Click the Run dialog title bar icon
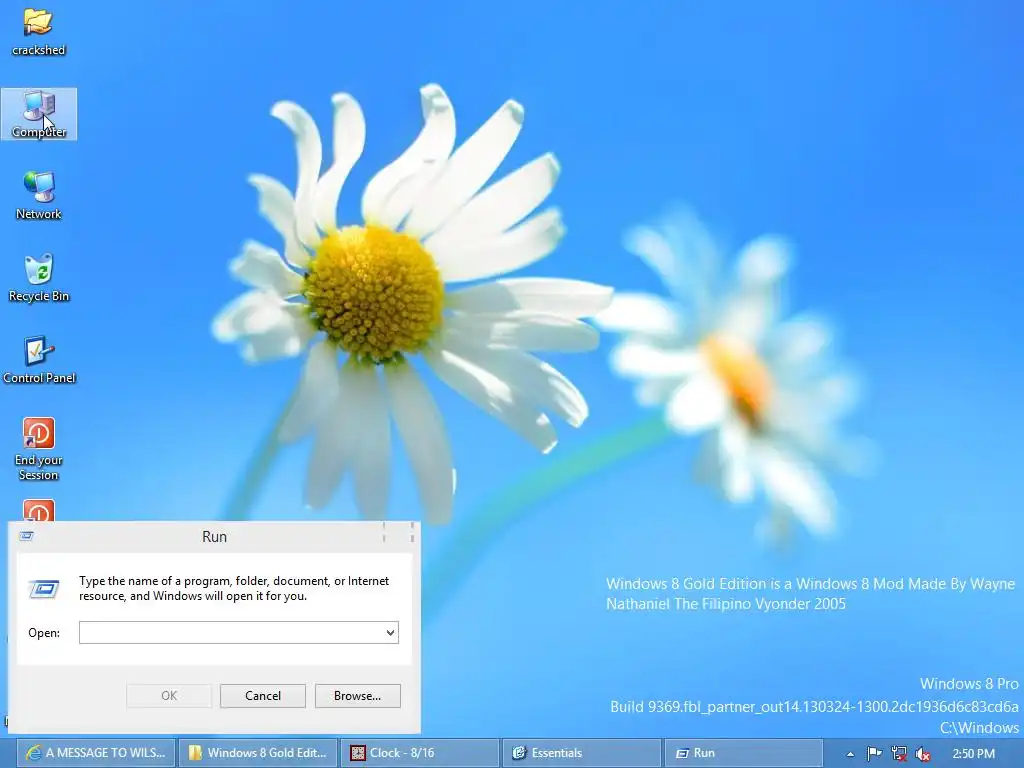The width and height of the screenshot is (1024, 768). point(26,536)
